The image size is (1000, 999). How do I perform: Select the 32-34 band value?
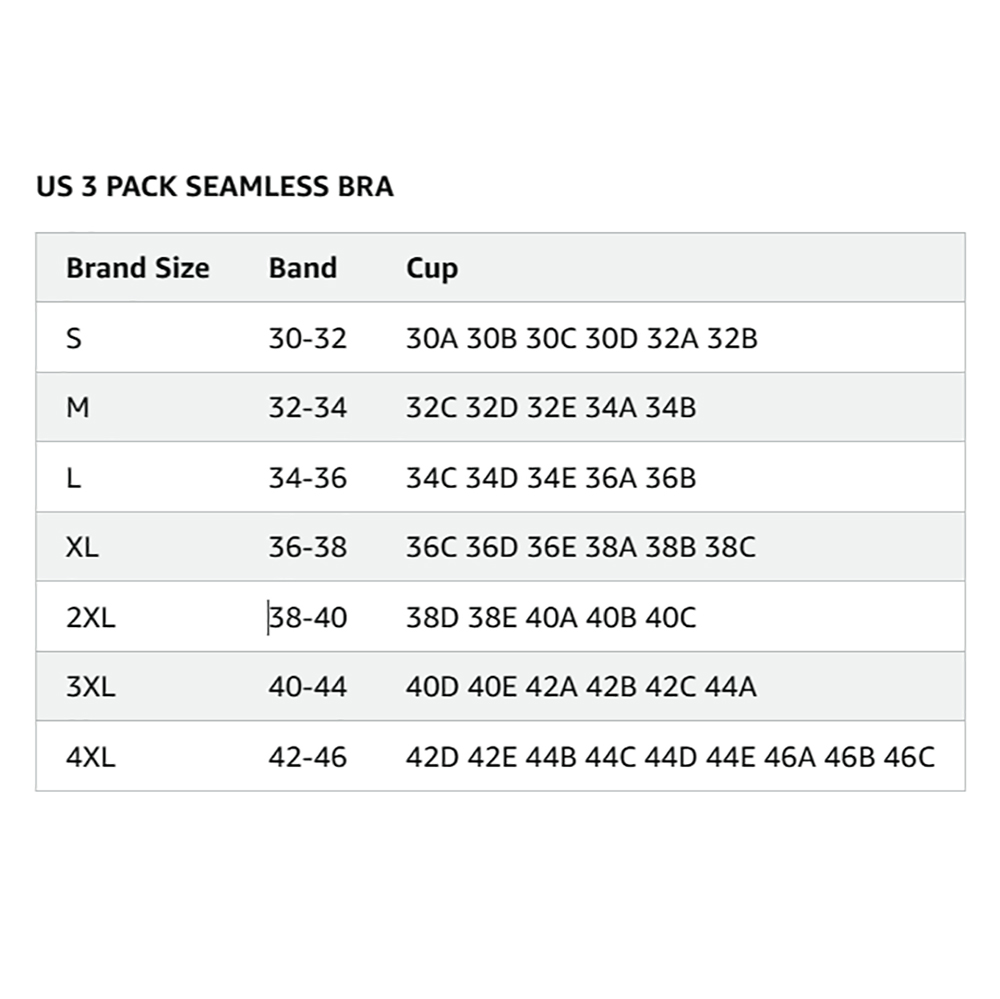pyautogui.click(x=307, y=408)
